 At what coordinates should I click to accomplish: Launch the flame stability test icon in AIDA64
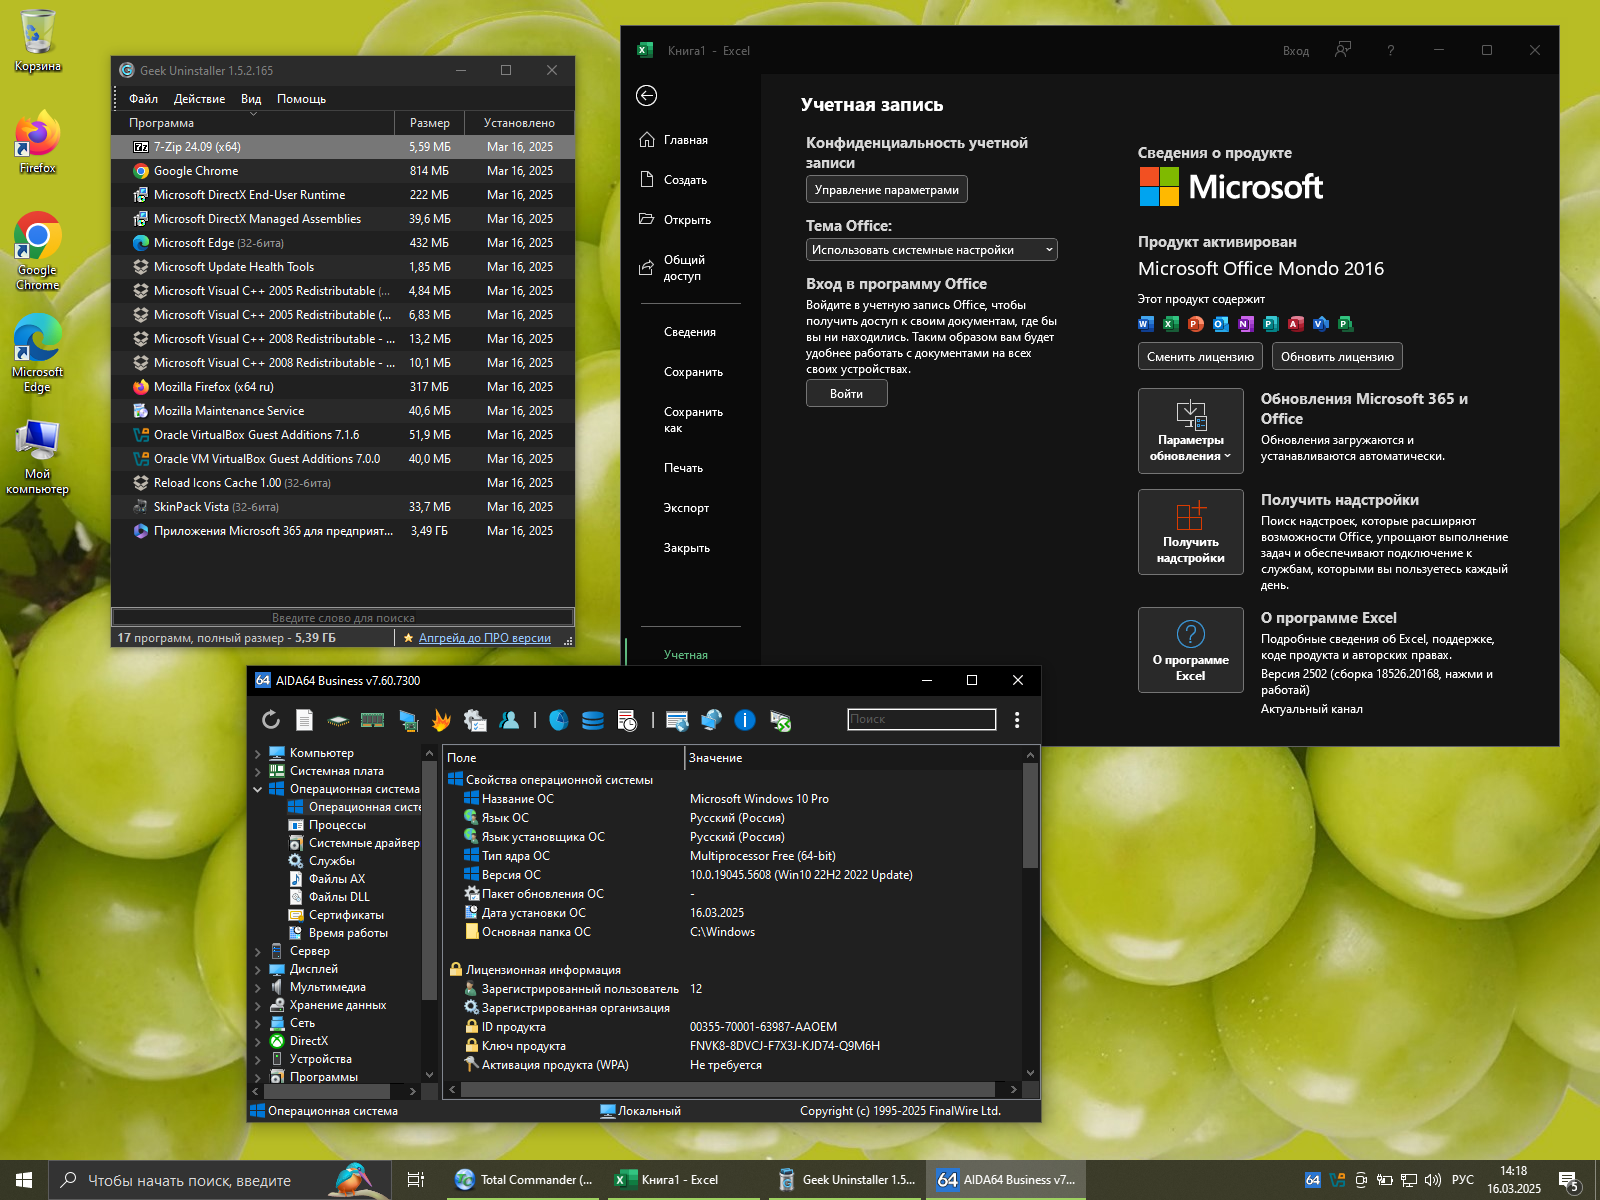pos(441,720)
